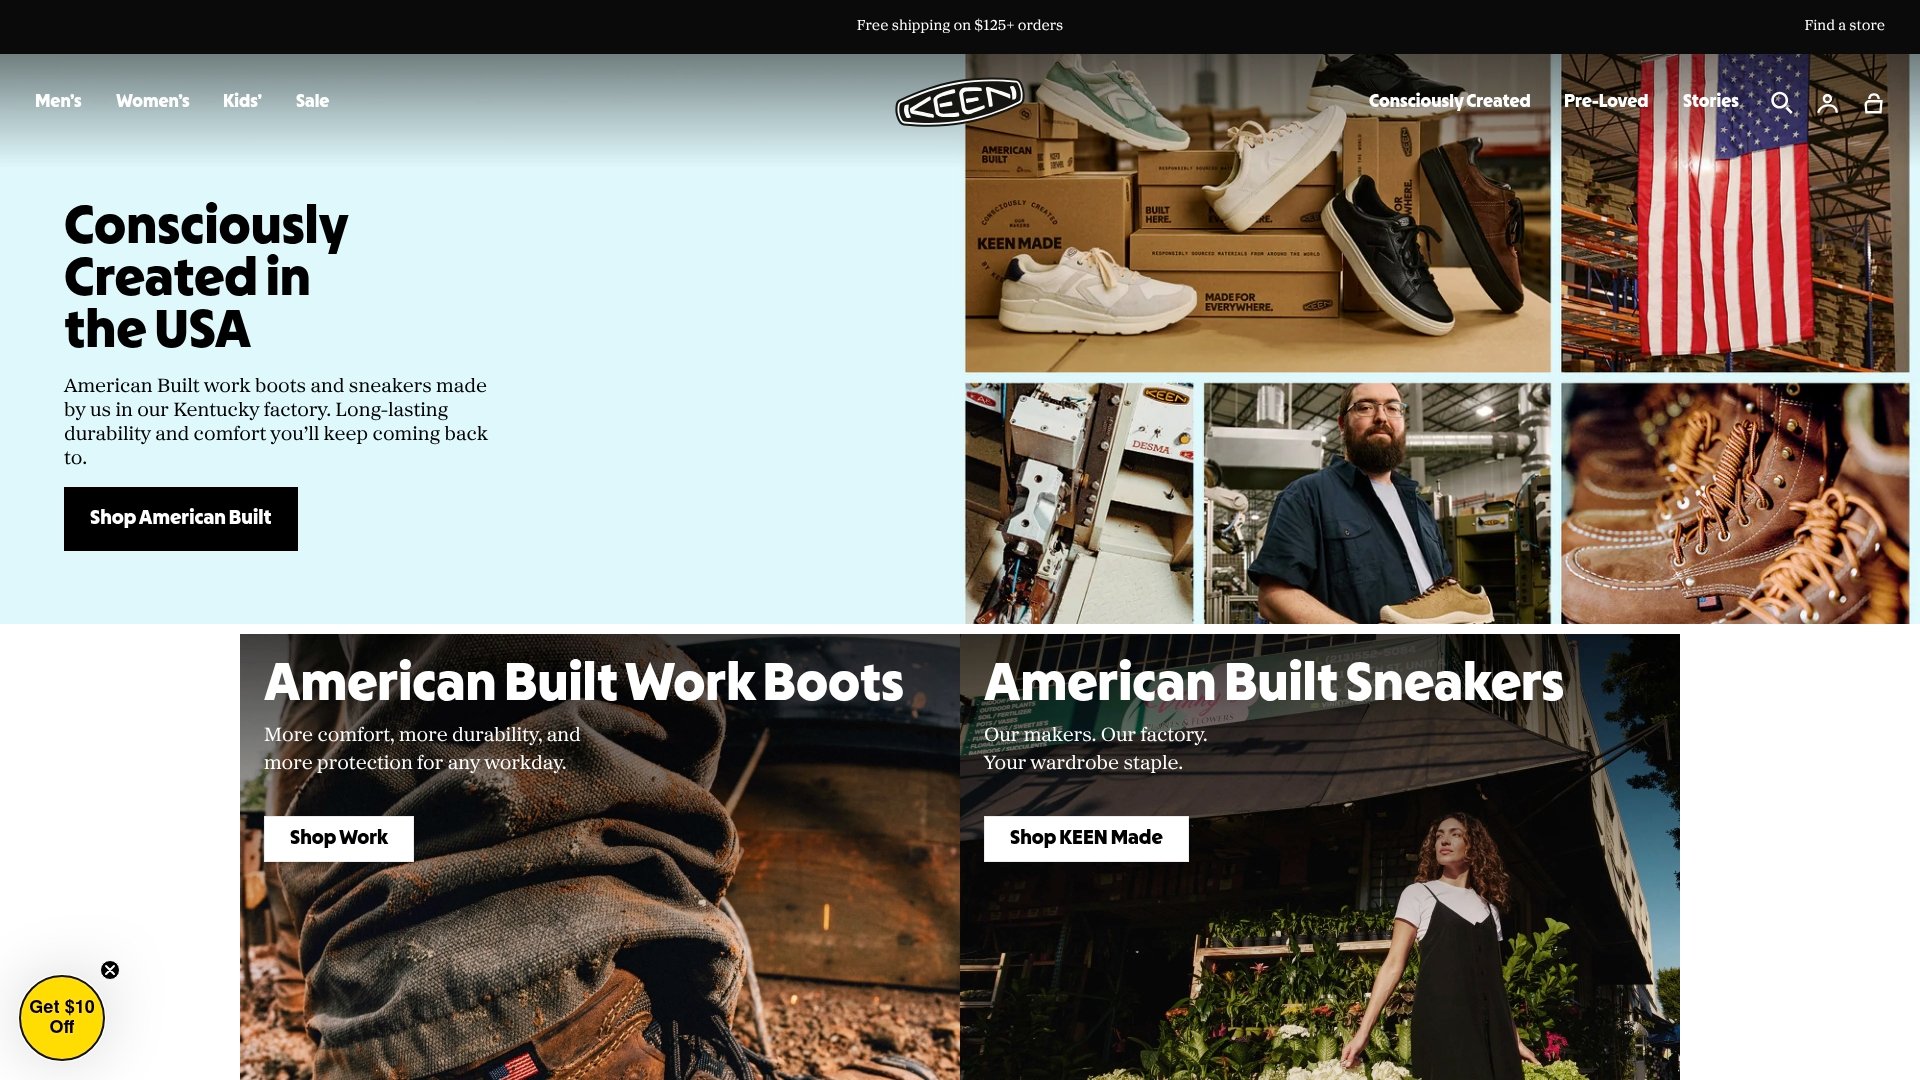
Task: Open the shopping cart icon
Action: (1873, 102)
